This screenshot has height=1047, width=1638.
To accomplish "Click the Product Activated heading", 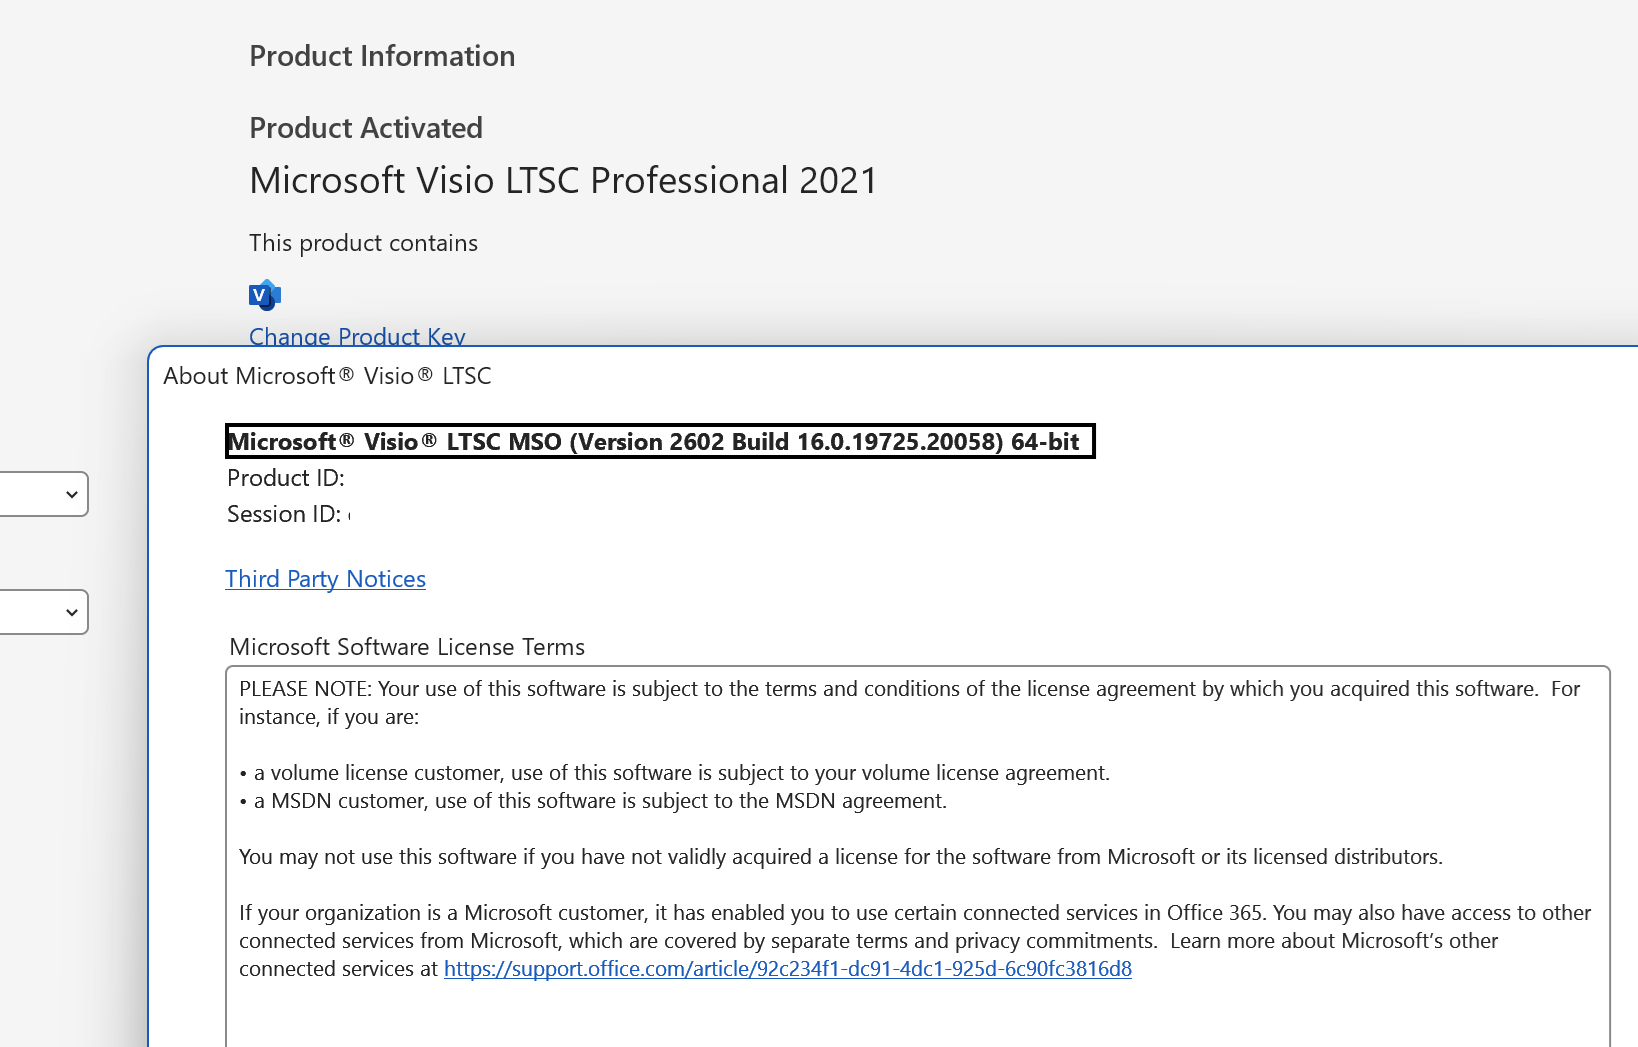I will 366,128.
